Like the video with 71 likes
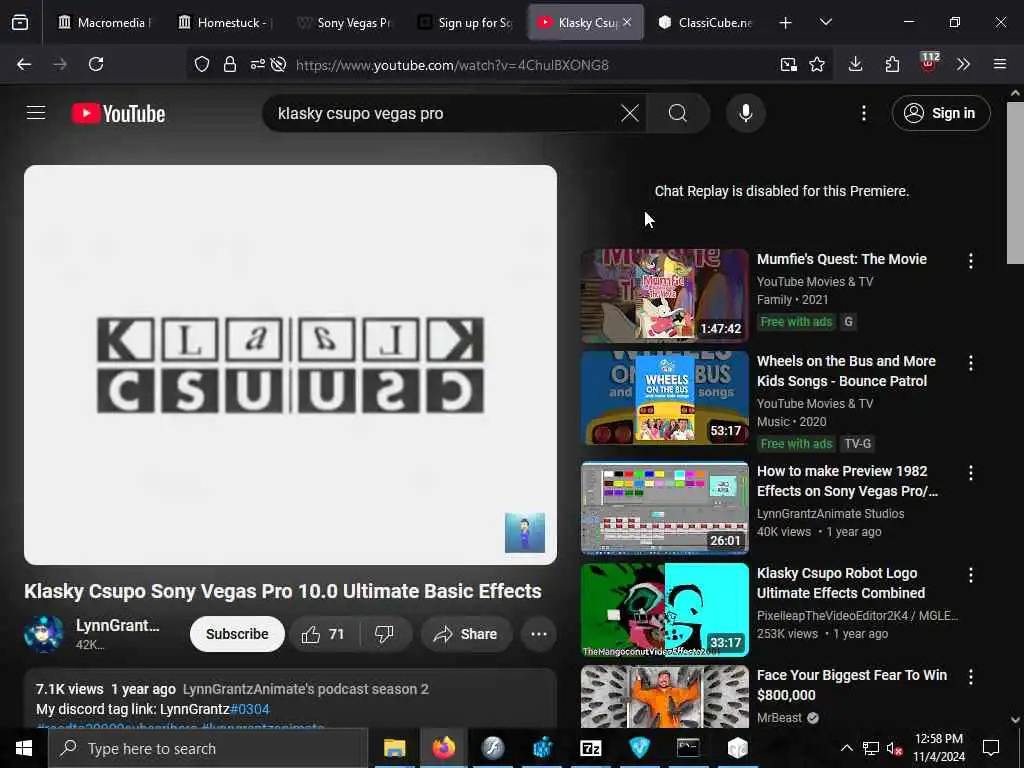Screen dimensions: 1024x768 [324, 633]
